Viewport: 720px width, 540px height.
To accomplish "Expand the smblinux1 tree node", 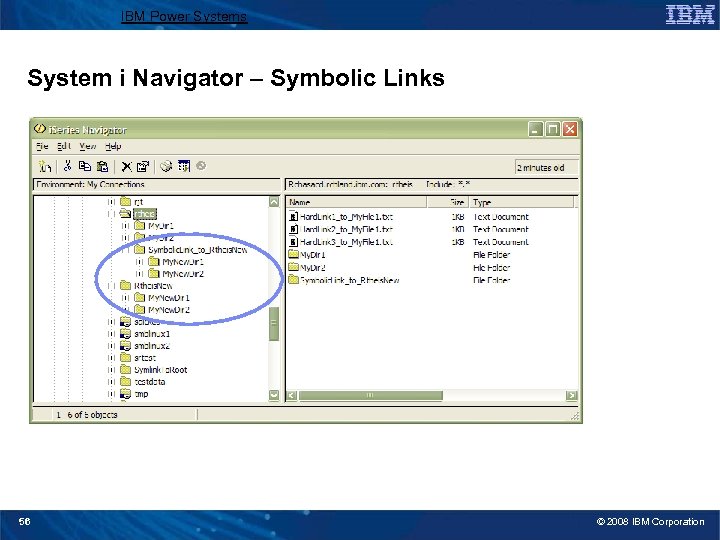I will click(111, 334).
